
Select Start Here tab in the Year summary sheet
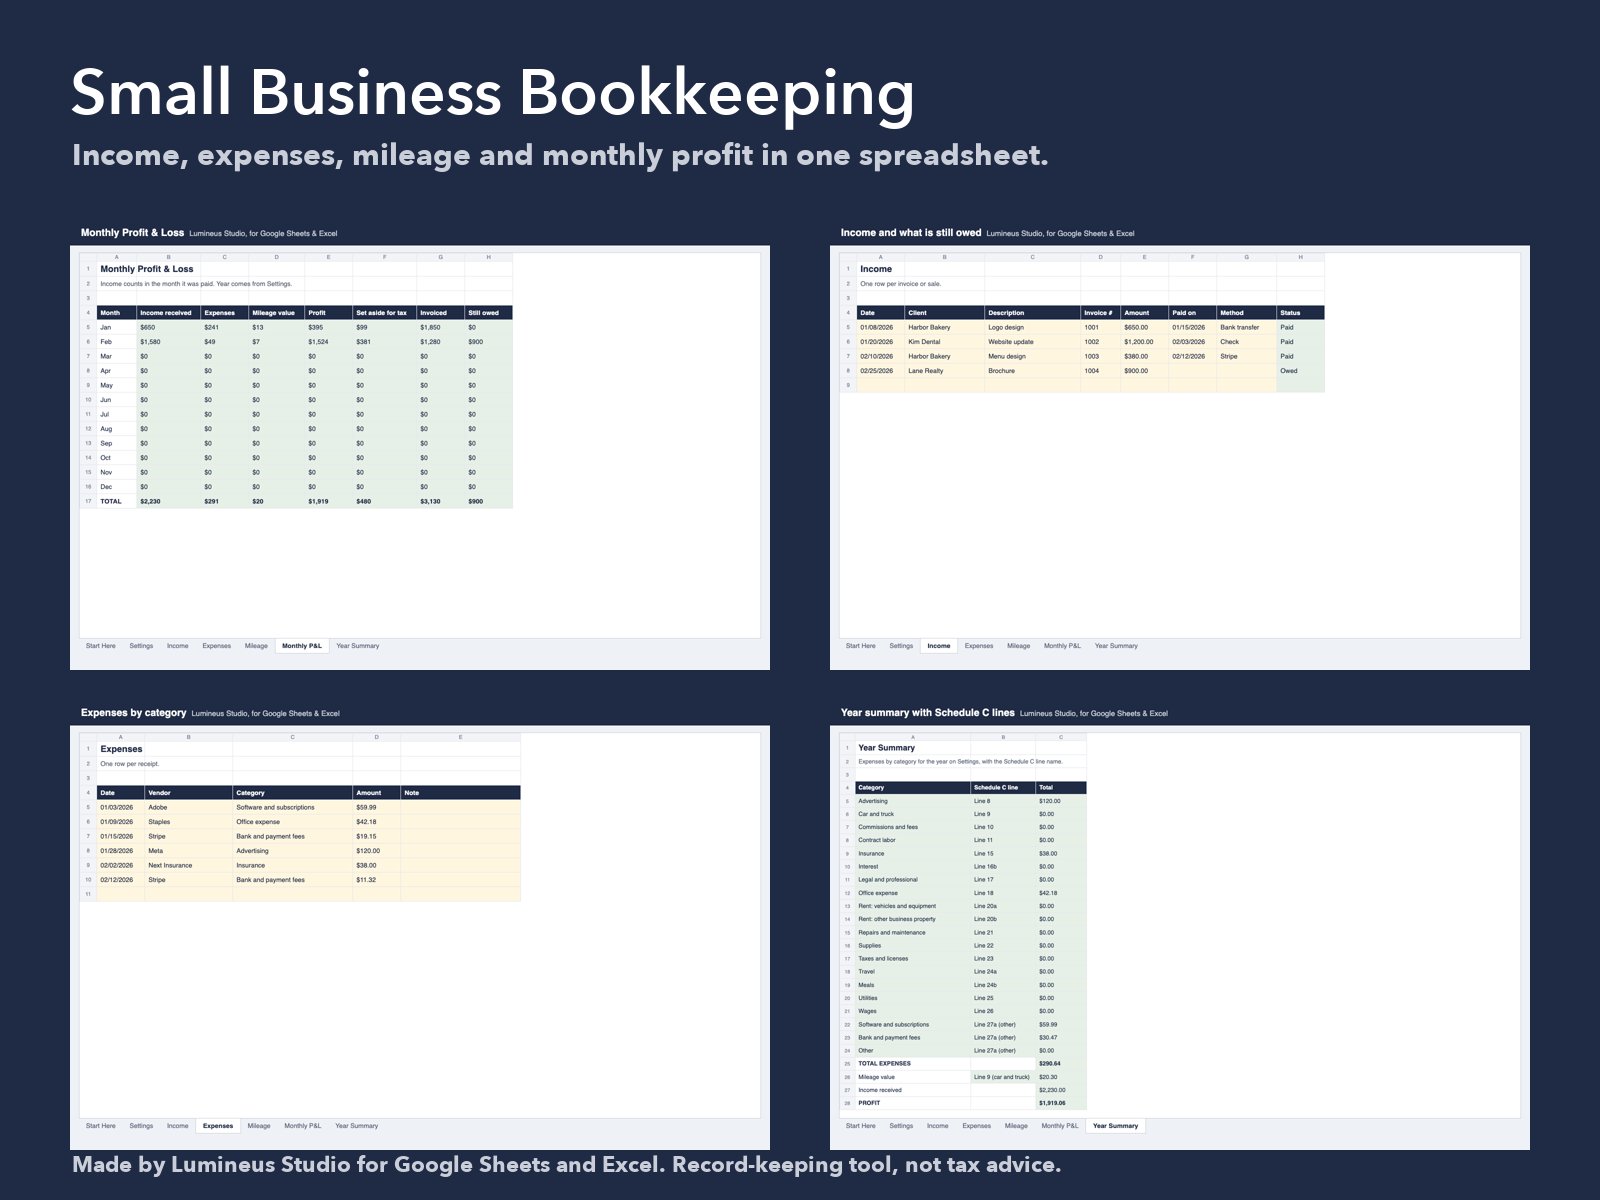pos(860,1126)
